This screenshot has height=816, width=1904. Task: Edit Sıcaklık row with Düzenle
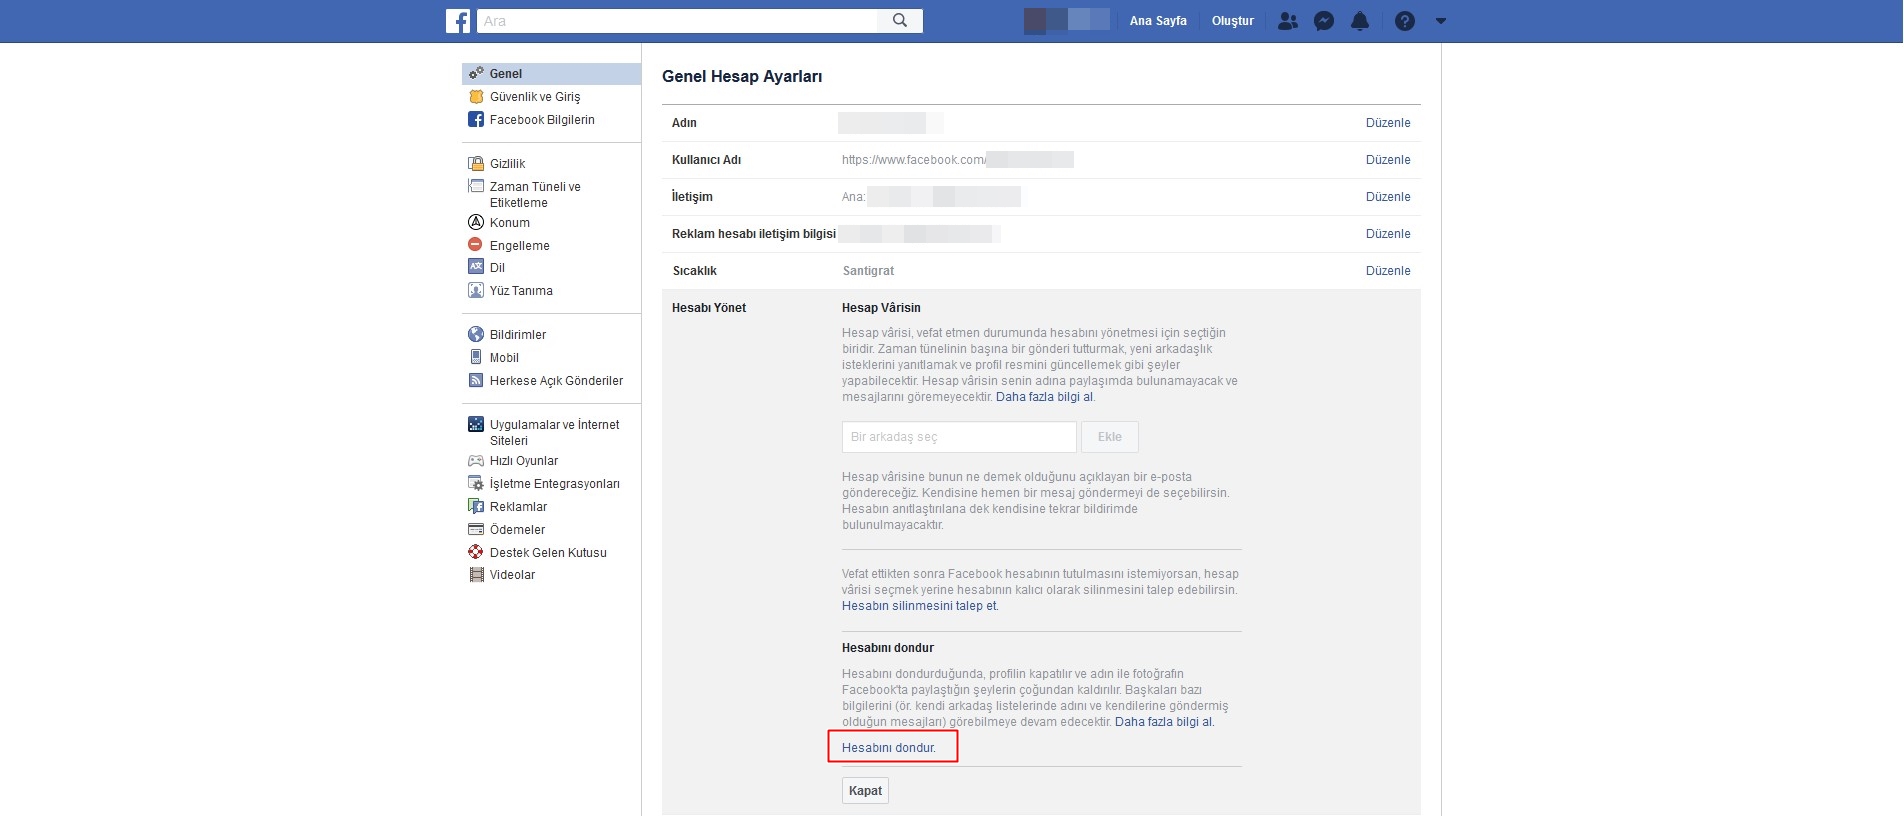[x=1388, y=271]
